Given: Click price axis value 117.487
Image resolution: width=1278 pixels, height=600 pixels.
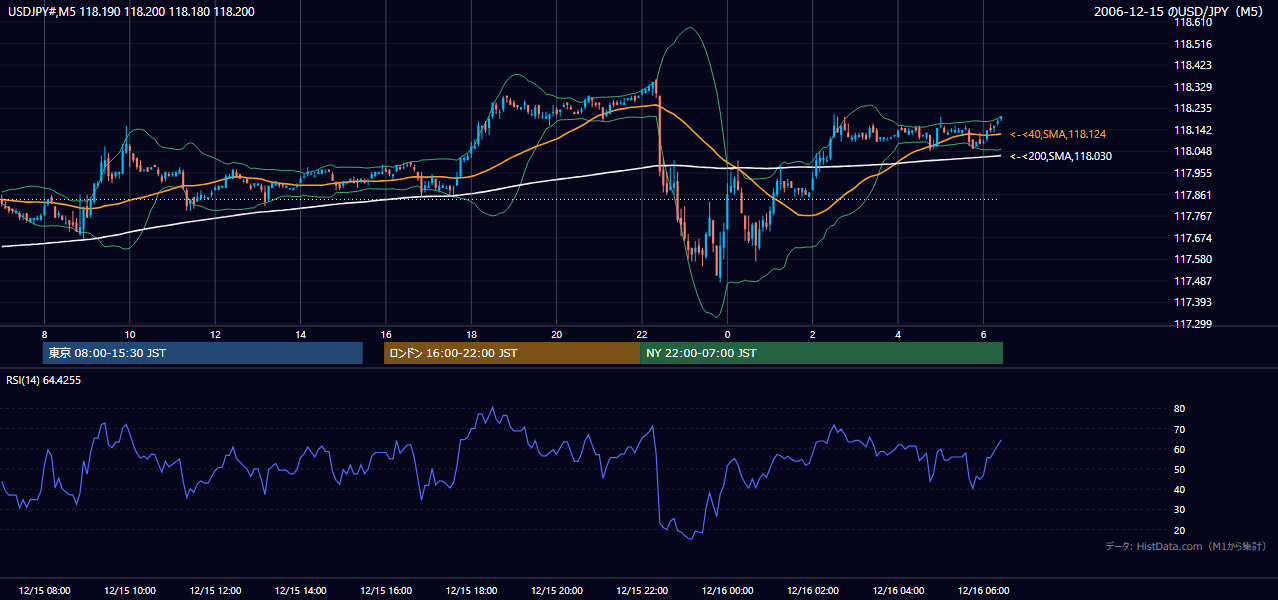Looking at the screenshot, I should tap(1192, 281).
